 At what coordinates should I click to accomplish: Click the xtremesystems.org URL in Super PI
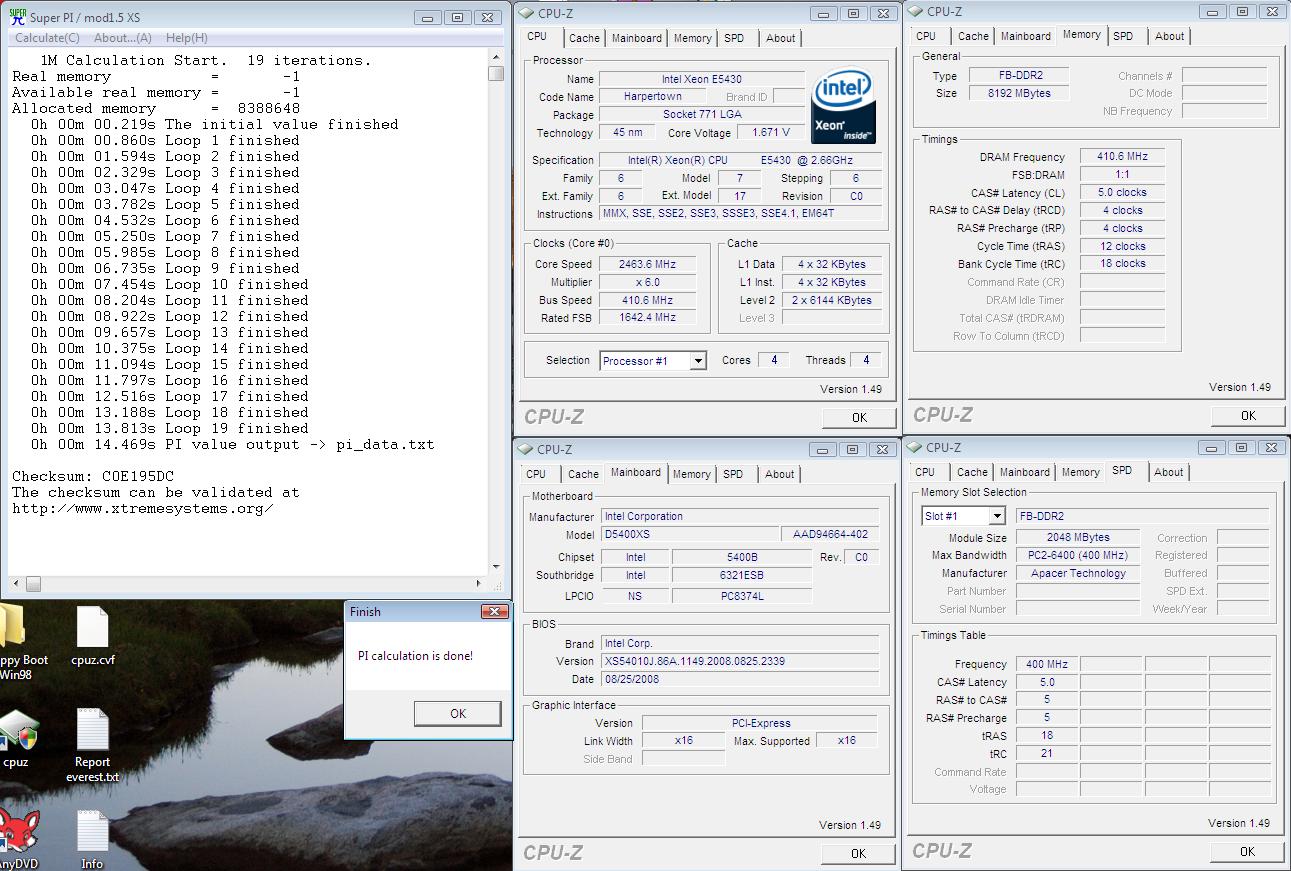[x=142, y=508]
